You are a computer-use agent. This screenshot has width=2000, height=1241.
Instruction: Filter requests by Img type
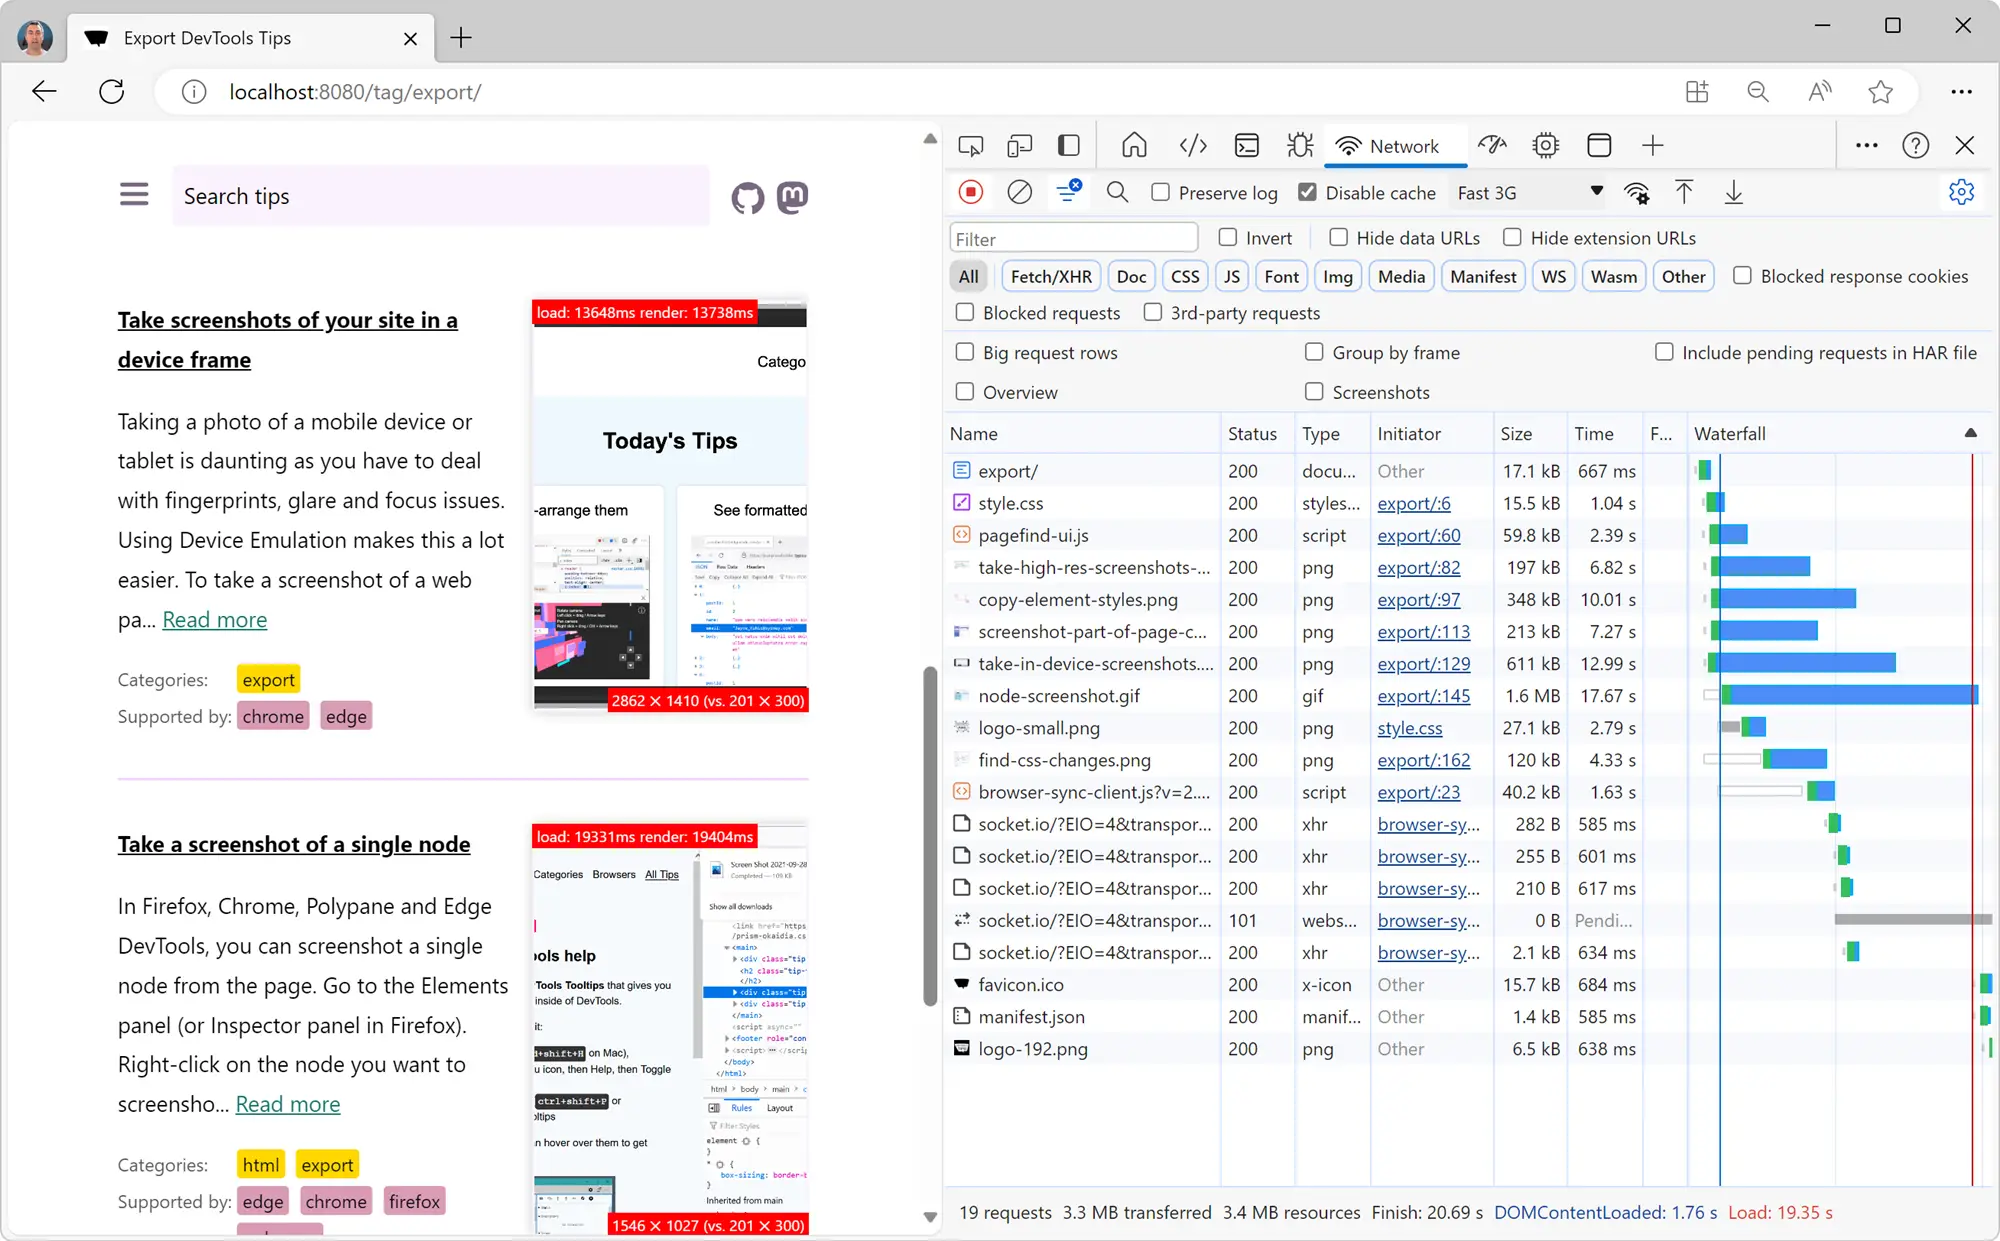(1337, 276)
